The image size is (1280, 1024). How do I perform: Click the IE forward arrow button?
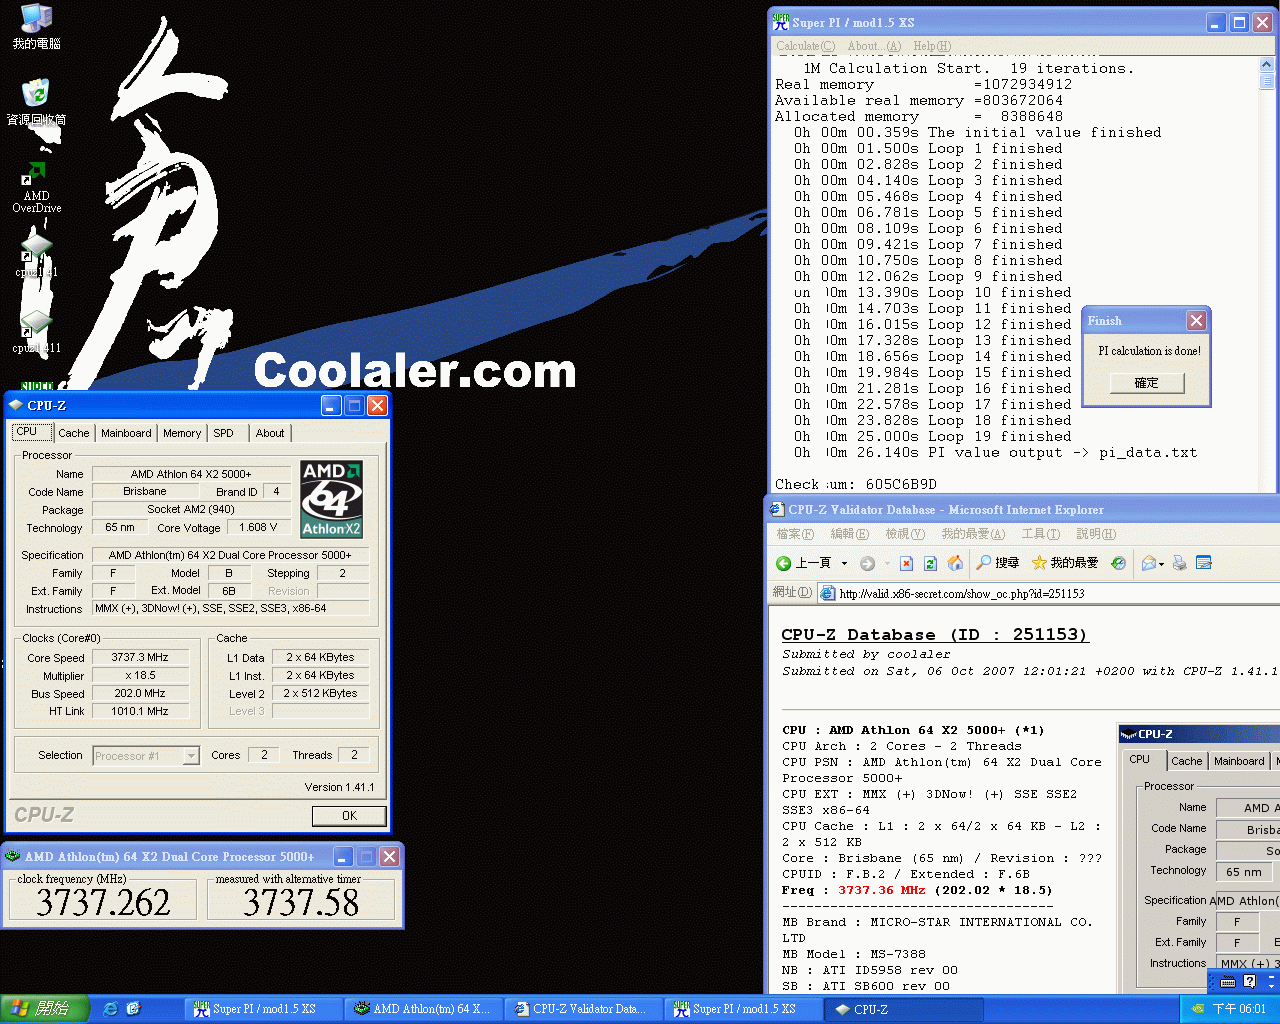pyautogui.click(x=867, y=563)
